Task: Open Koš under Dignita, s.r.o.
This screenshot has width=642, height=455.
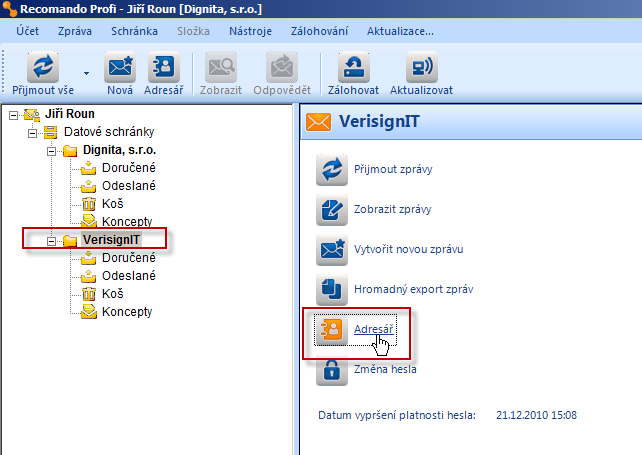Action: 113,204
